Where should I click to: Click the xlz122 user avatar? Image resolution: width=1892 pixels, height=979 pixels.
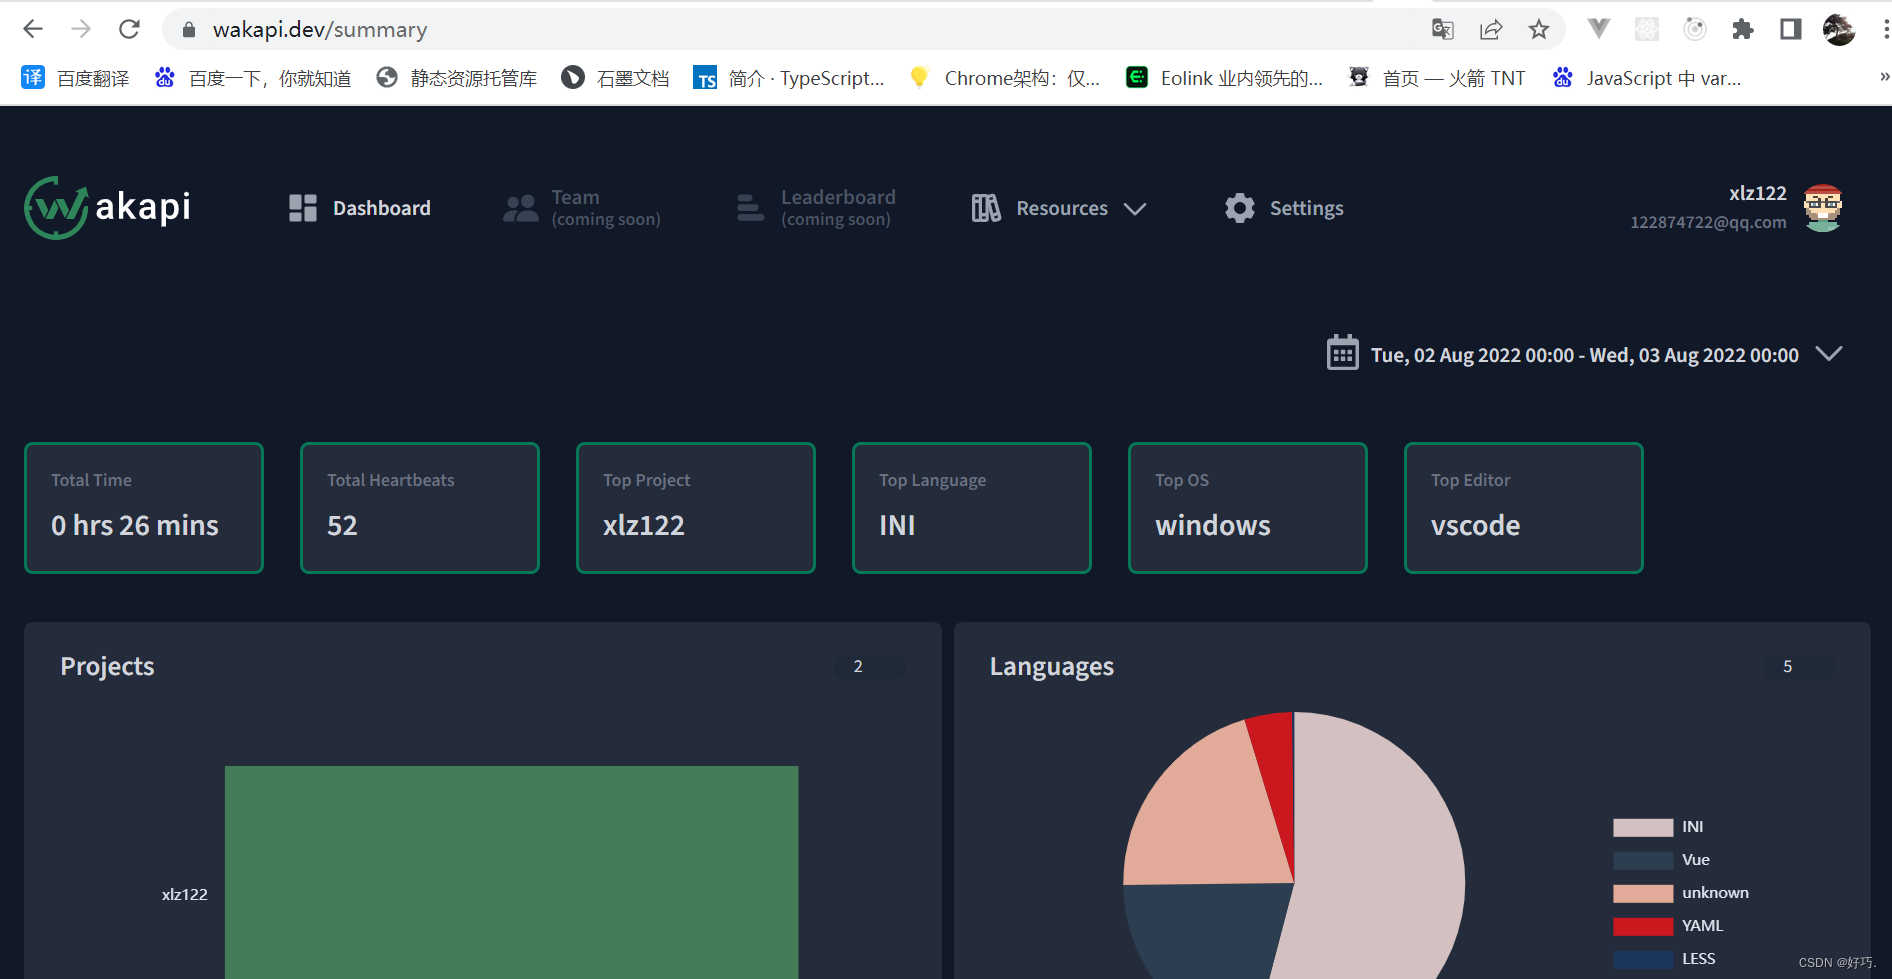point(1823,208)
